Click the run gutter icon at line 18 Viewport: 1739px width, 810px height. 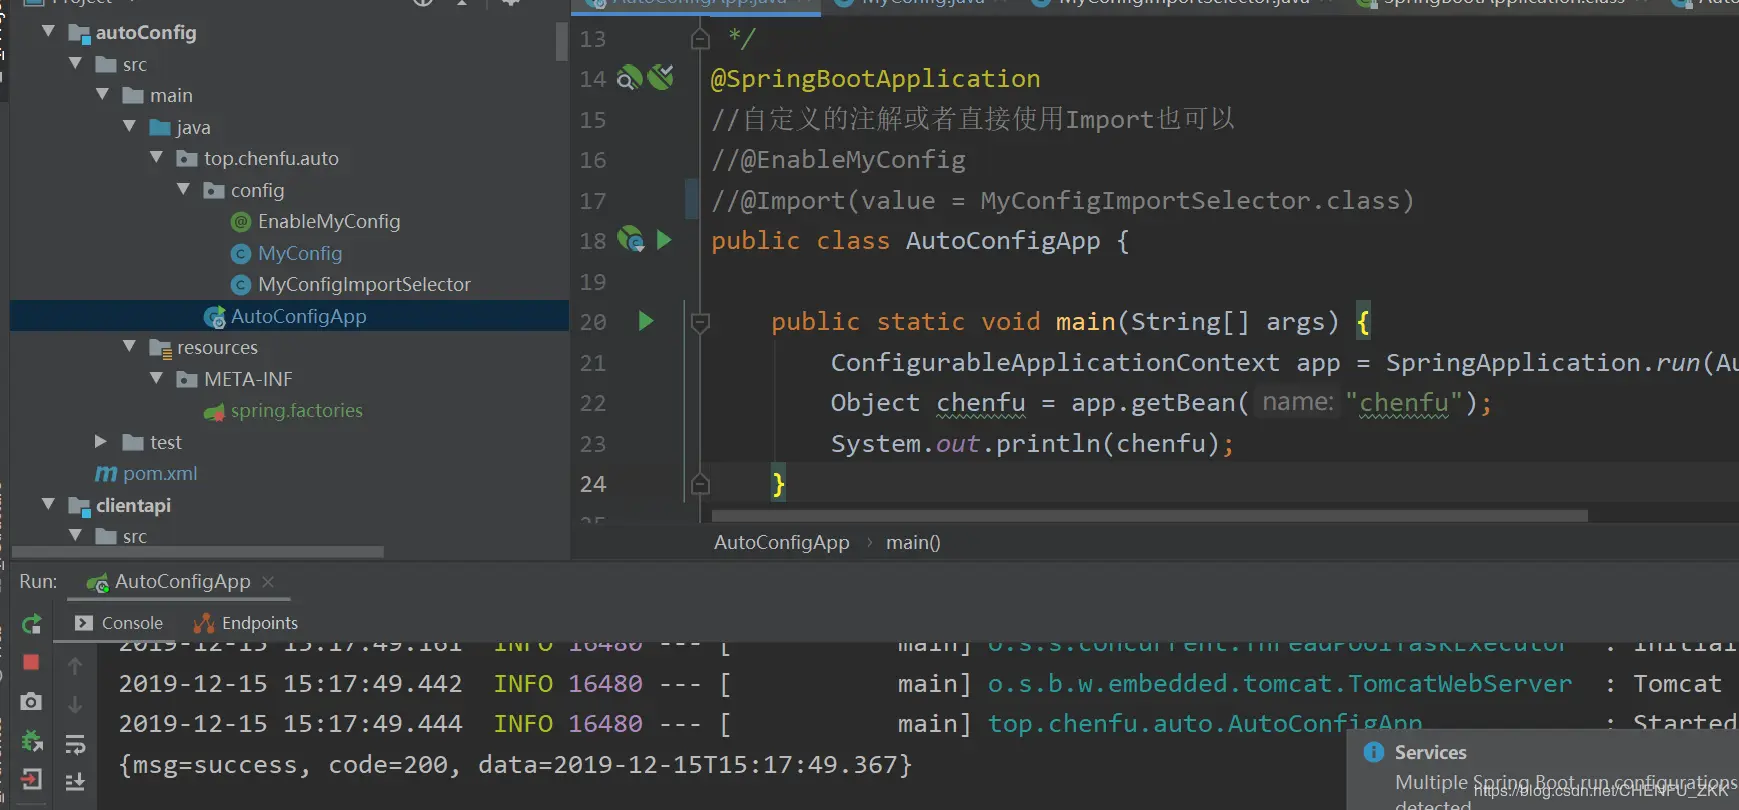[x=664, y=240]
